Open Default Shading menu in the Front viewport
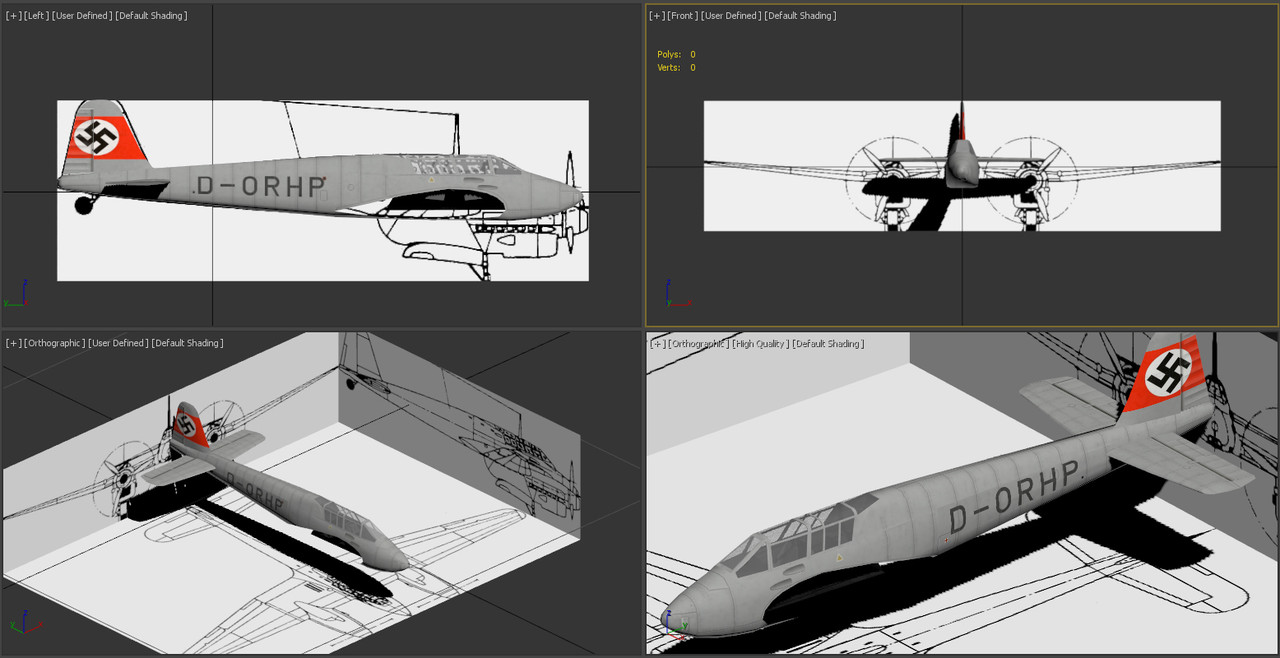 [800, 16]
